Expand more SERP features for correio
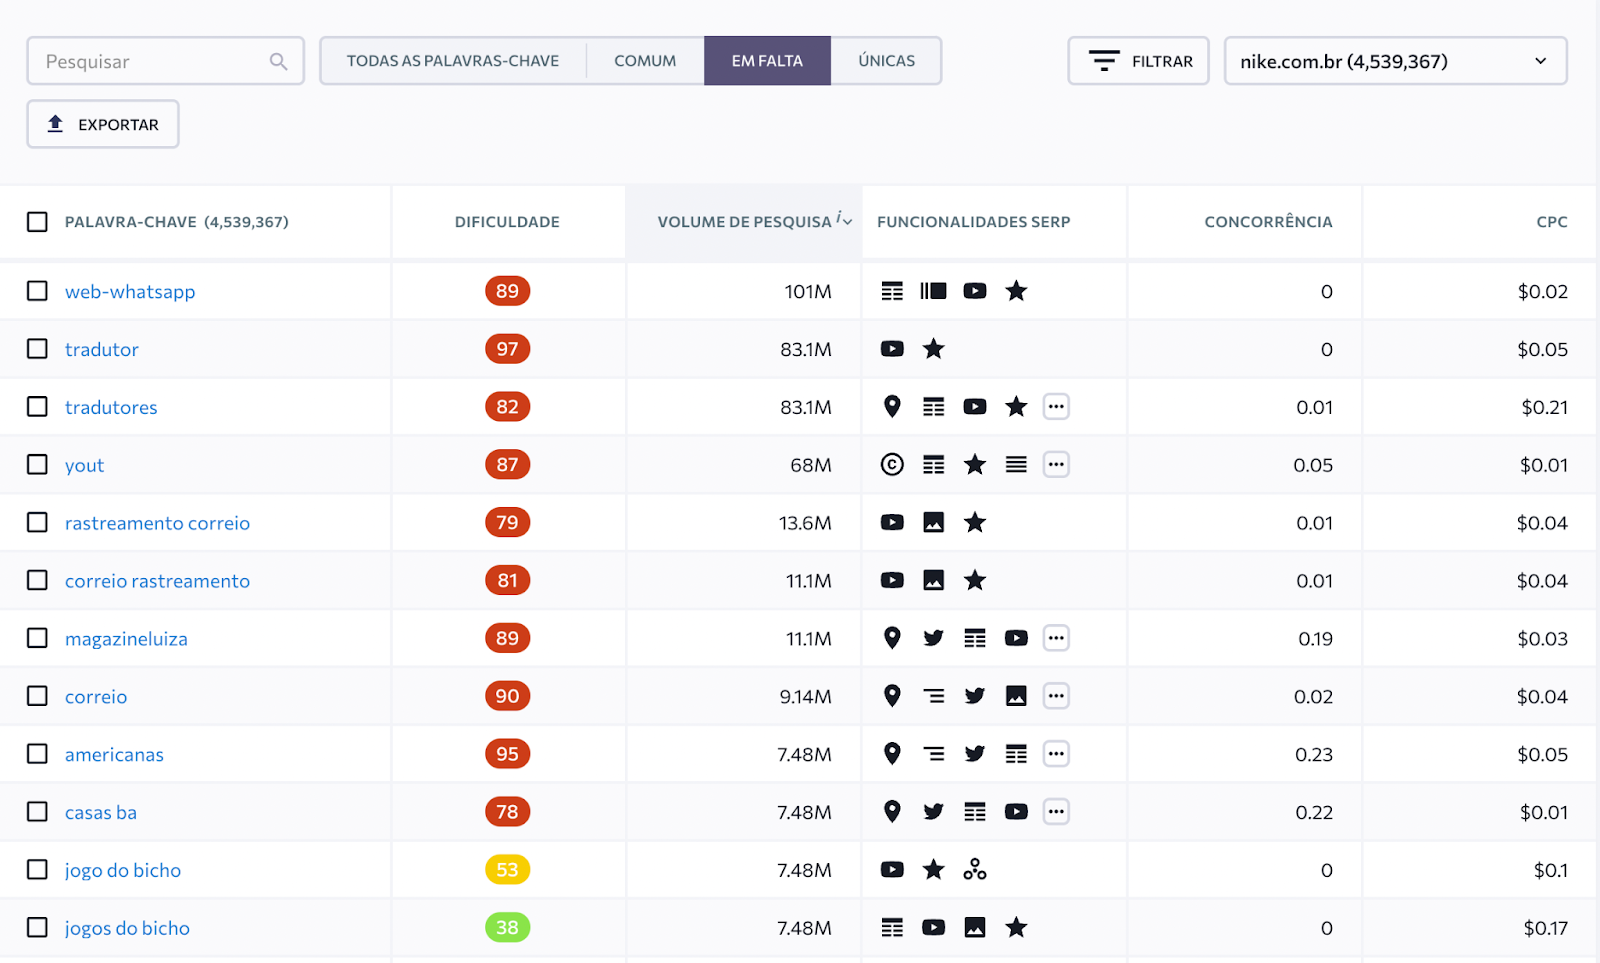Image resolution: width=1600 pixels, height=963 pixels. coord(1056,697)
